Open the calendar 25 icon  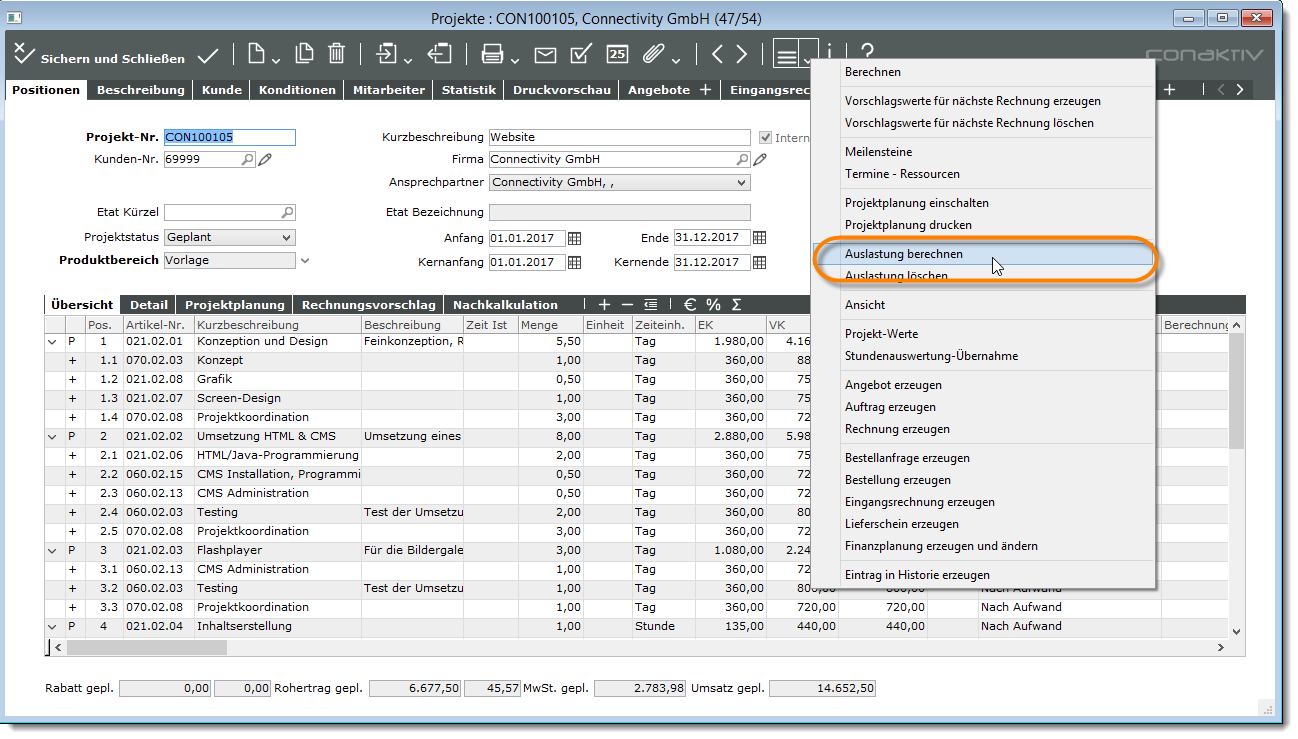618,55
